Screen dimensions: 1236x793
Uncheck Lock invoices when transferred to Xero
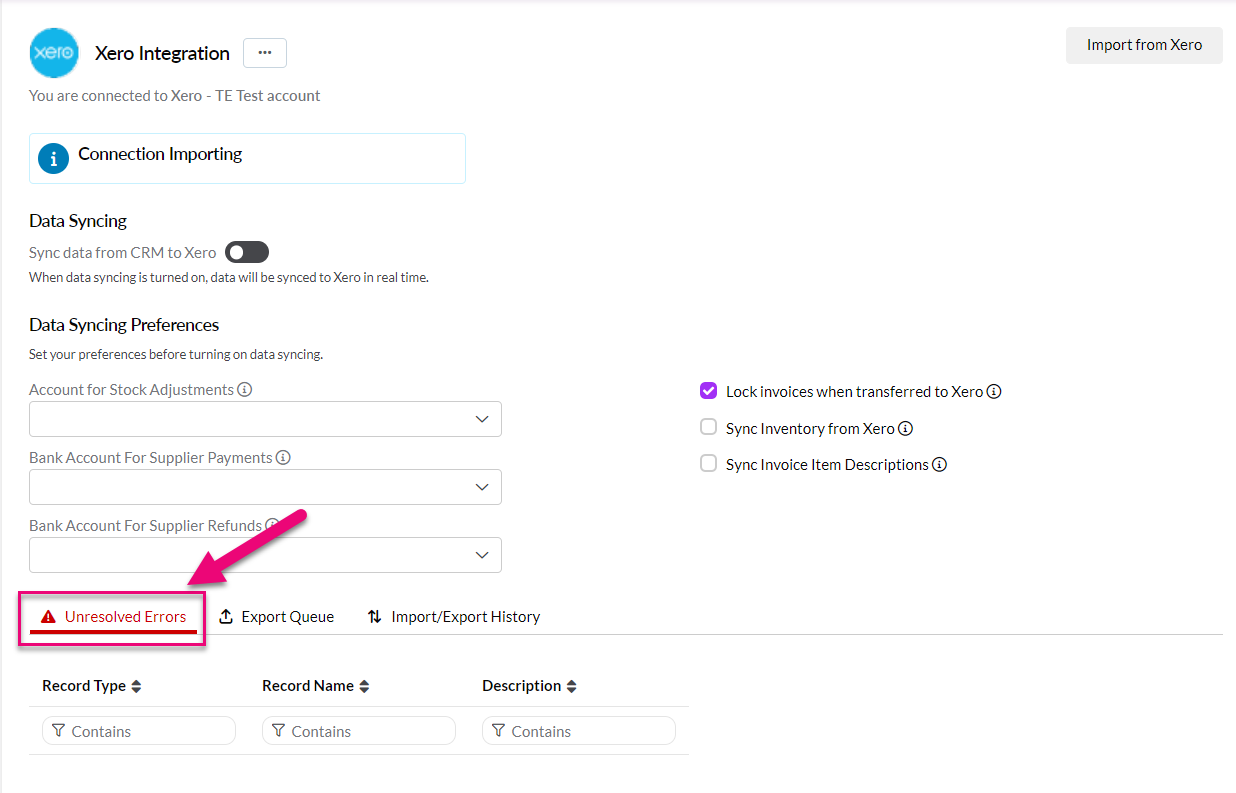coord(708,391)
